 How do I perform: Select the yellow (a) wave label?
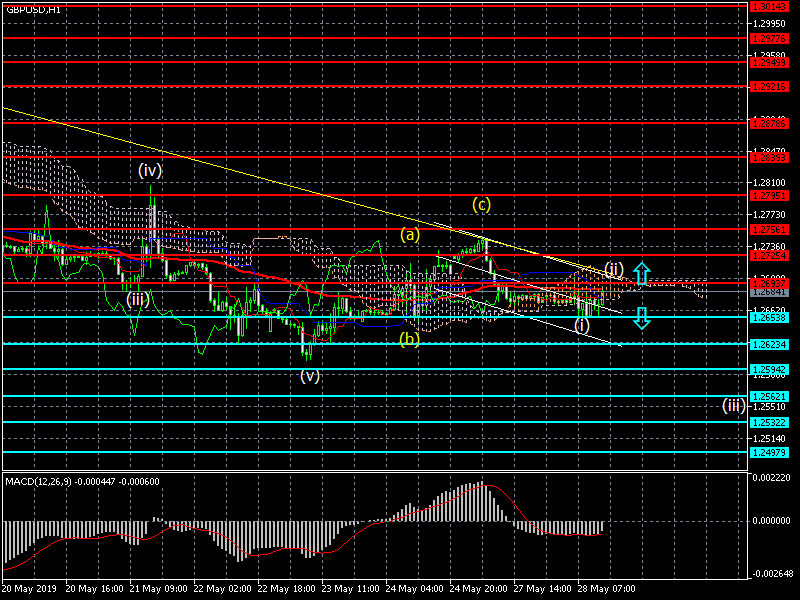(x=409, y=235)
